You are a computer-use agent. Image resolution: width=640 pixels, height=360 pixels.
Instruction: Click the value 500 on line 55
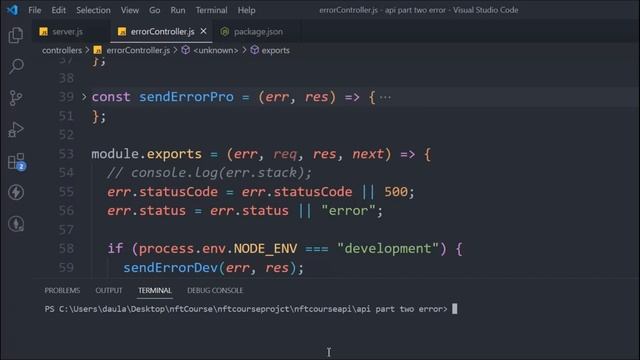pos(396,192)
